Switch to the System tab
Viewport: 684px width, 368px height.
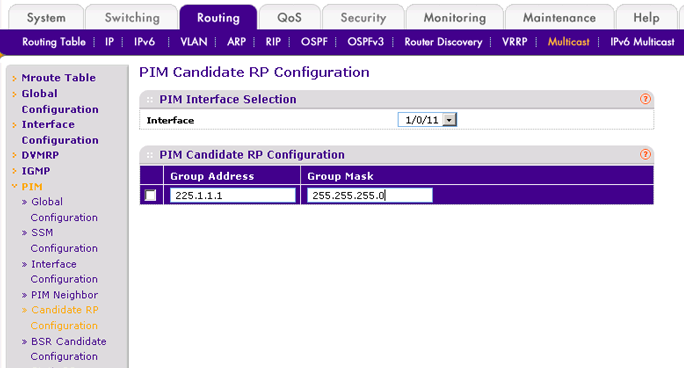[46, 18]
